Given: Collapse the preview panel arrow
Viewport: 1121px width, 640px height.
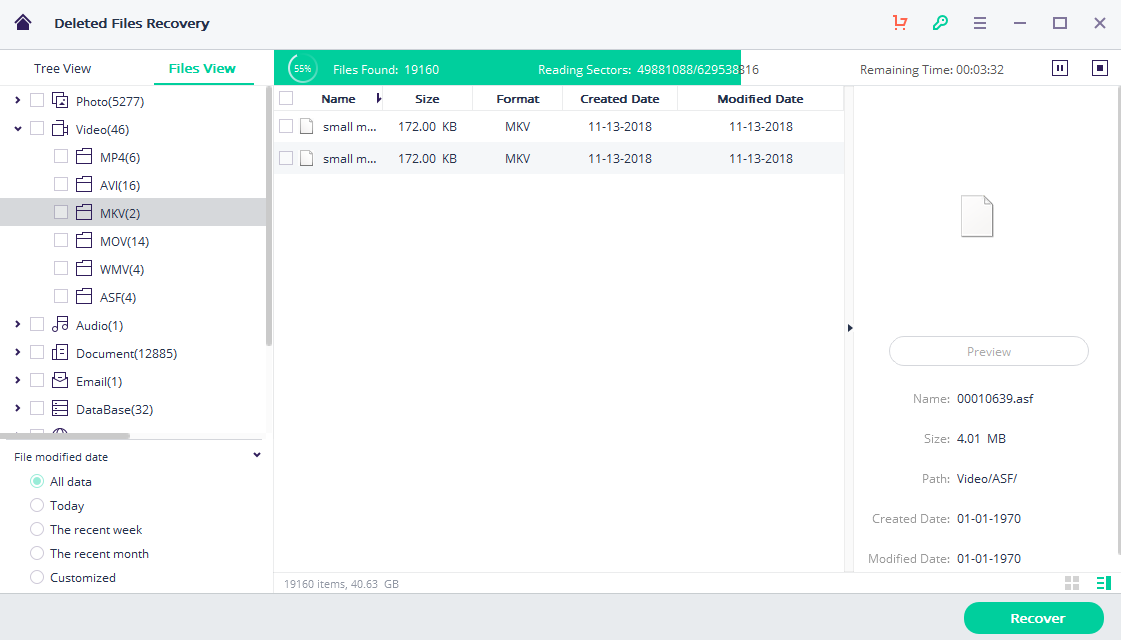Looking at the screenshot, I should 850,328.
